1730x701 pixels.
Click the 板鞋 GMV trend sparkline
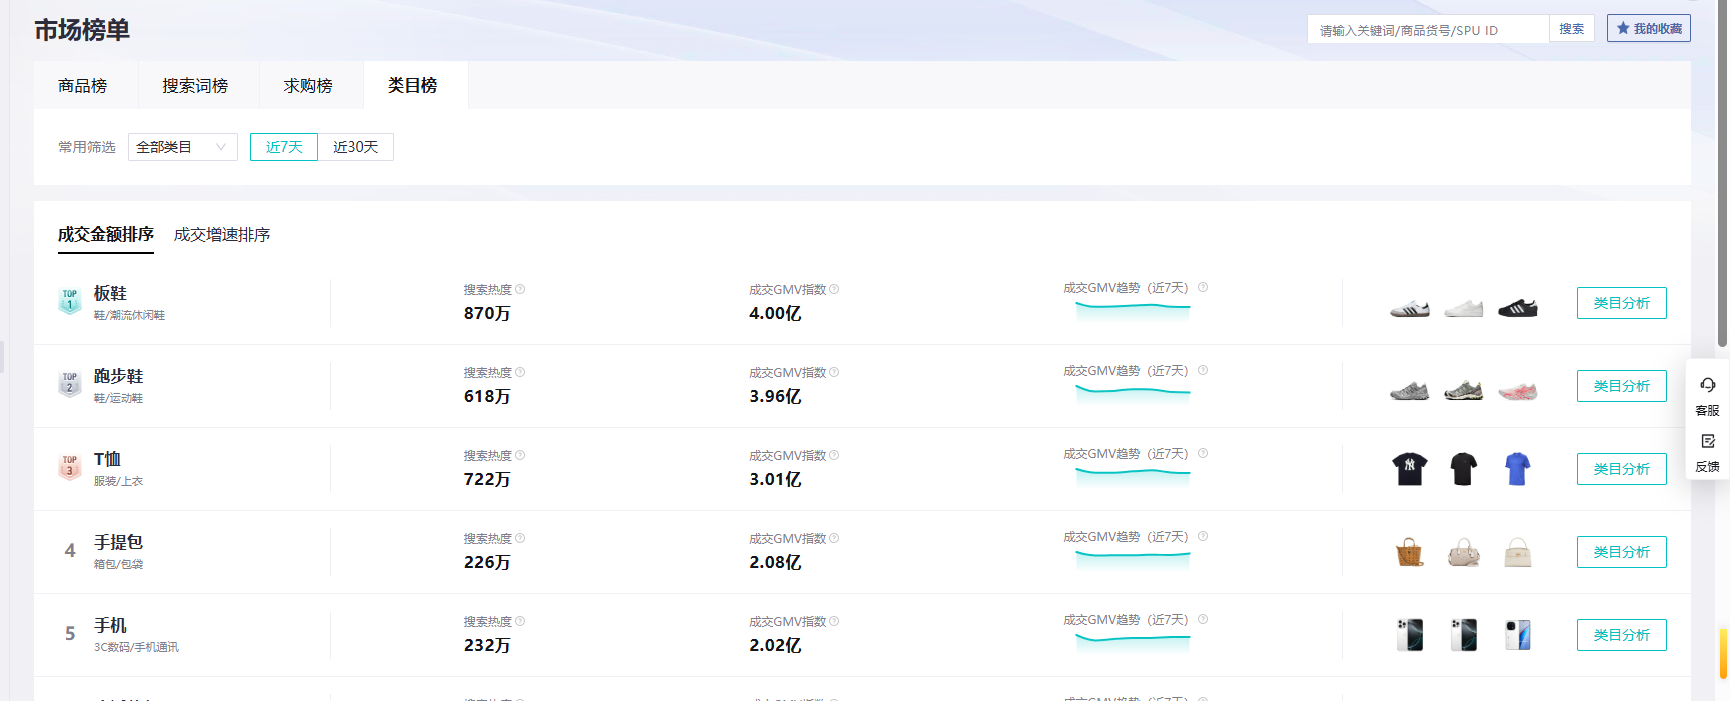pos(1132,308)
